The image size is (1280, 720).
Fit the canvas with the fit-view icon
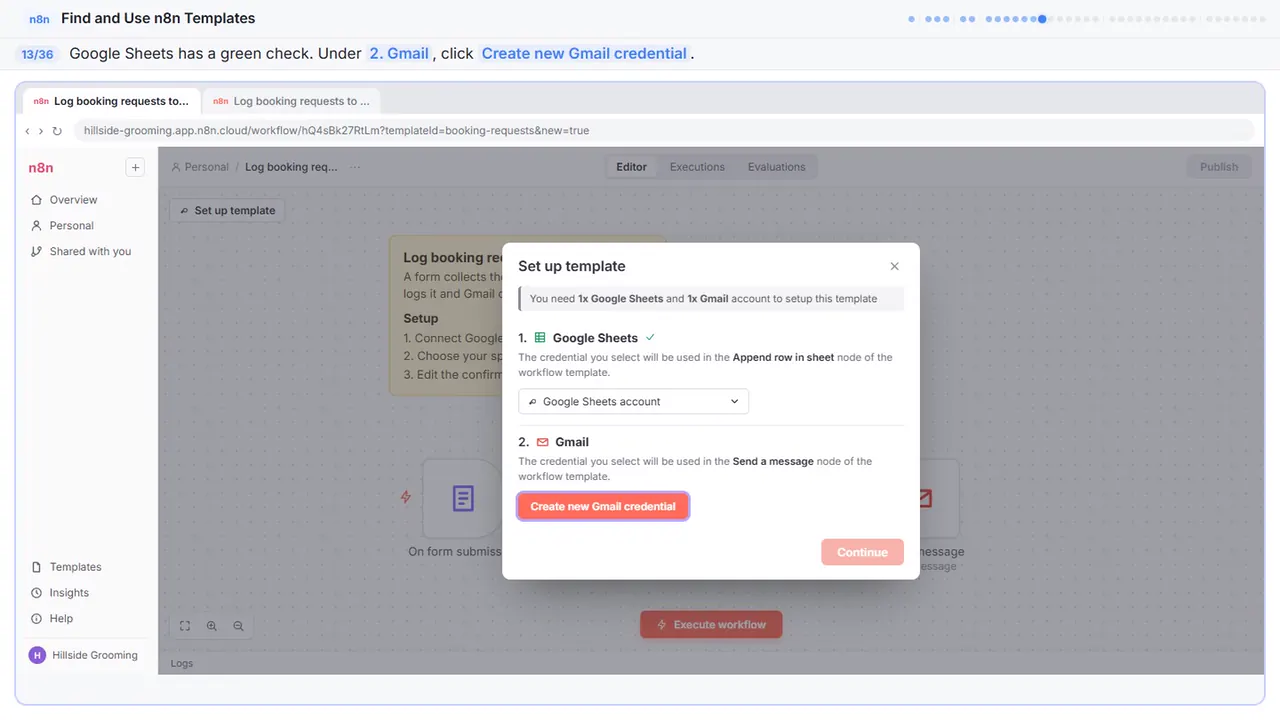[185, 626]
